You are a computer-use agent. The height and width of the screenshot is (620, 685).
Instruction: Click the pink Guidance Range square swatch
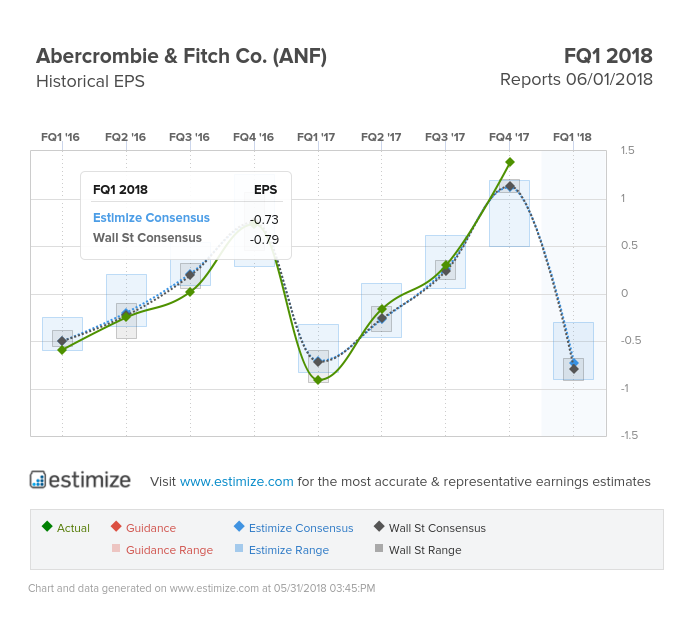pyautogui.click(x=116, y=548)
